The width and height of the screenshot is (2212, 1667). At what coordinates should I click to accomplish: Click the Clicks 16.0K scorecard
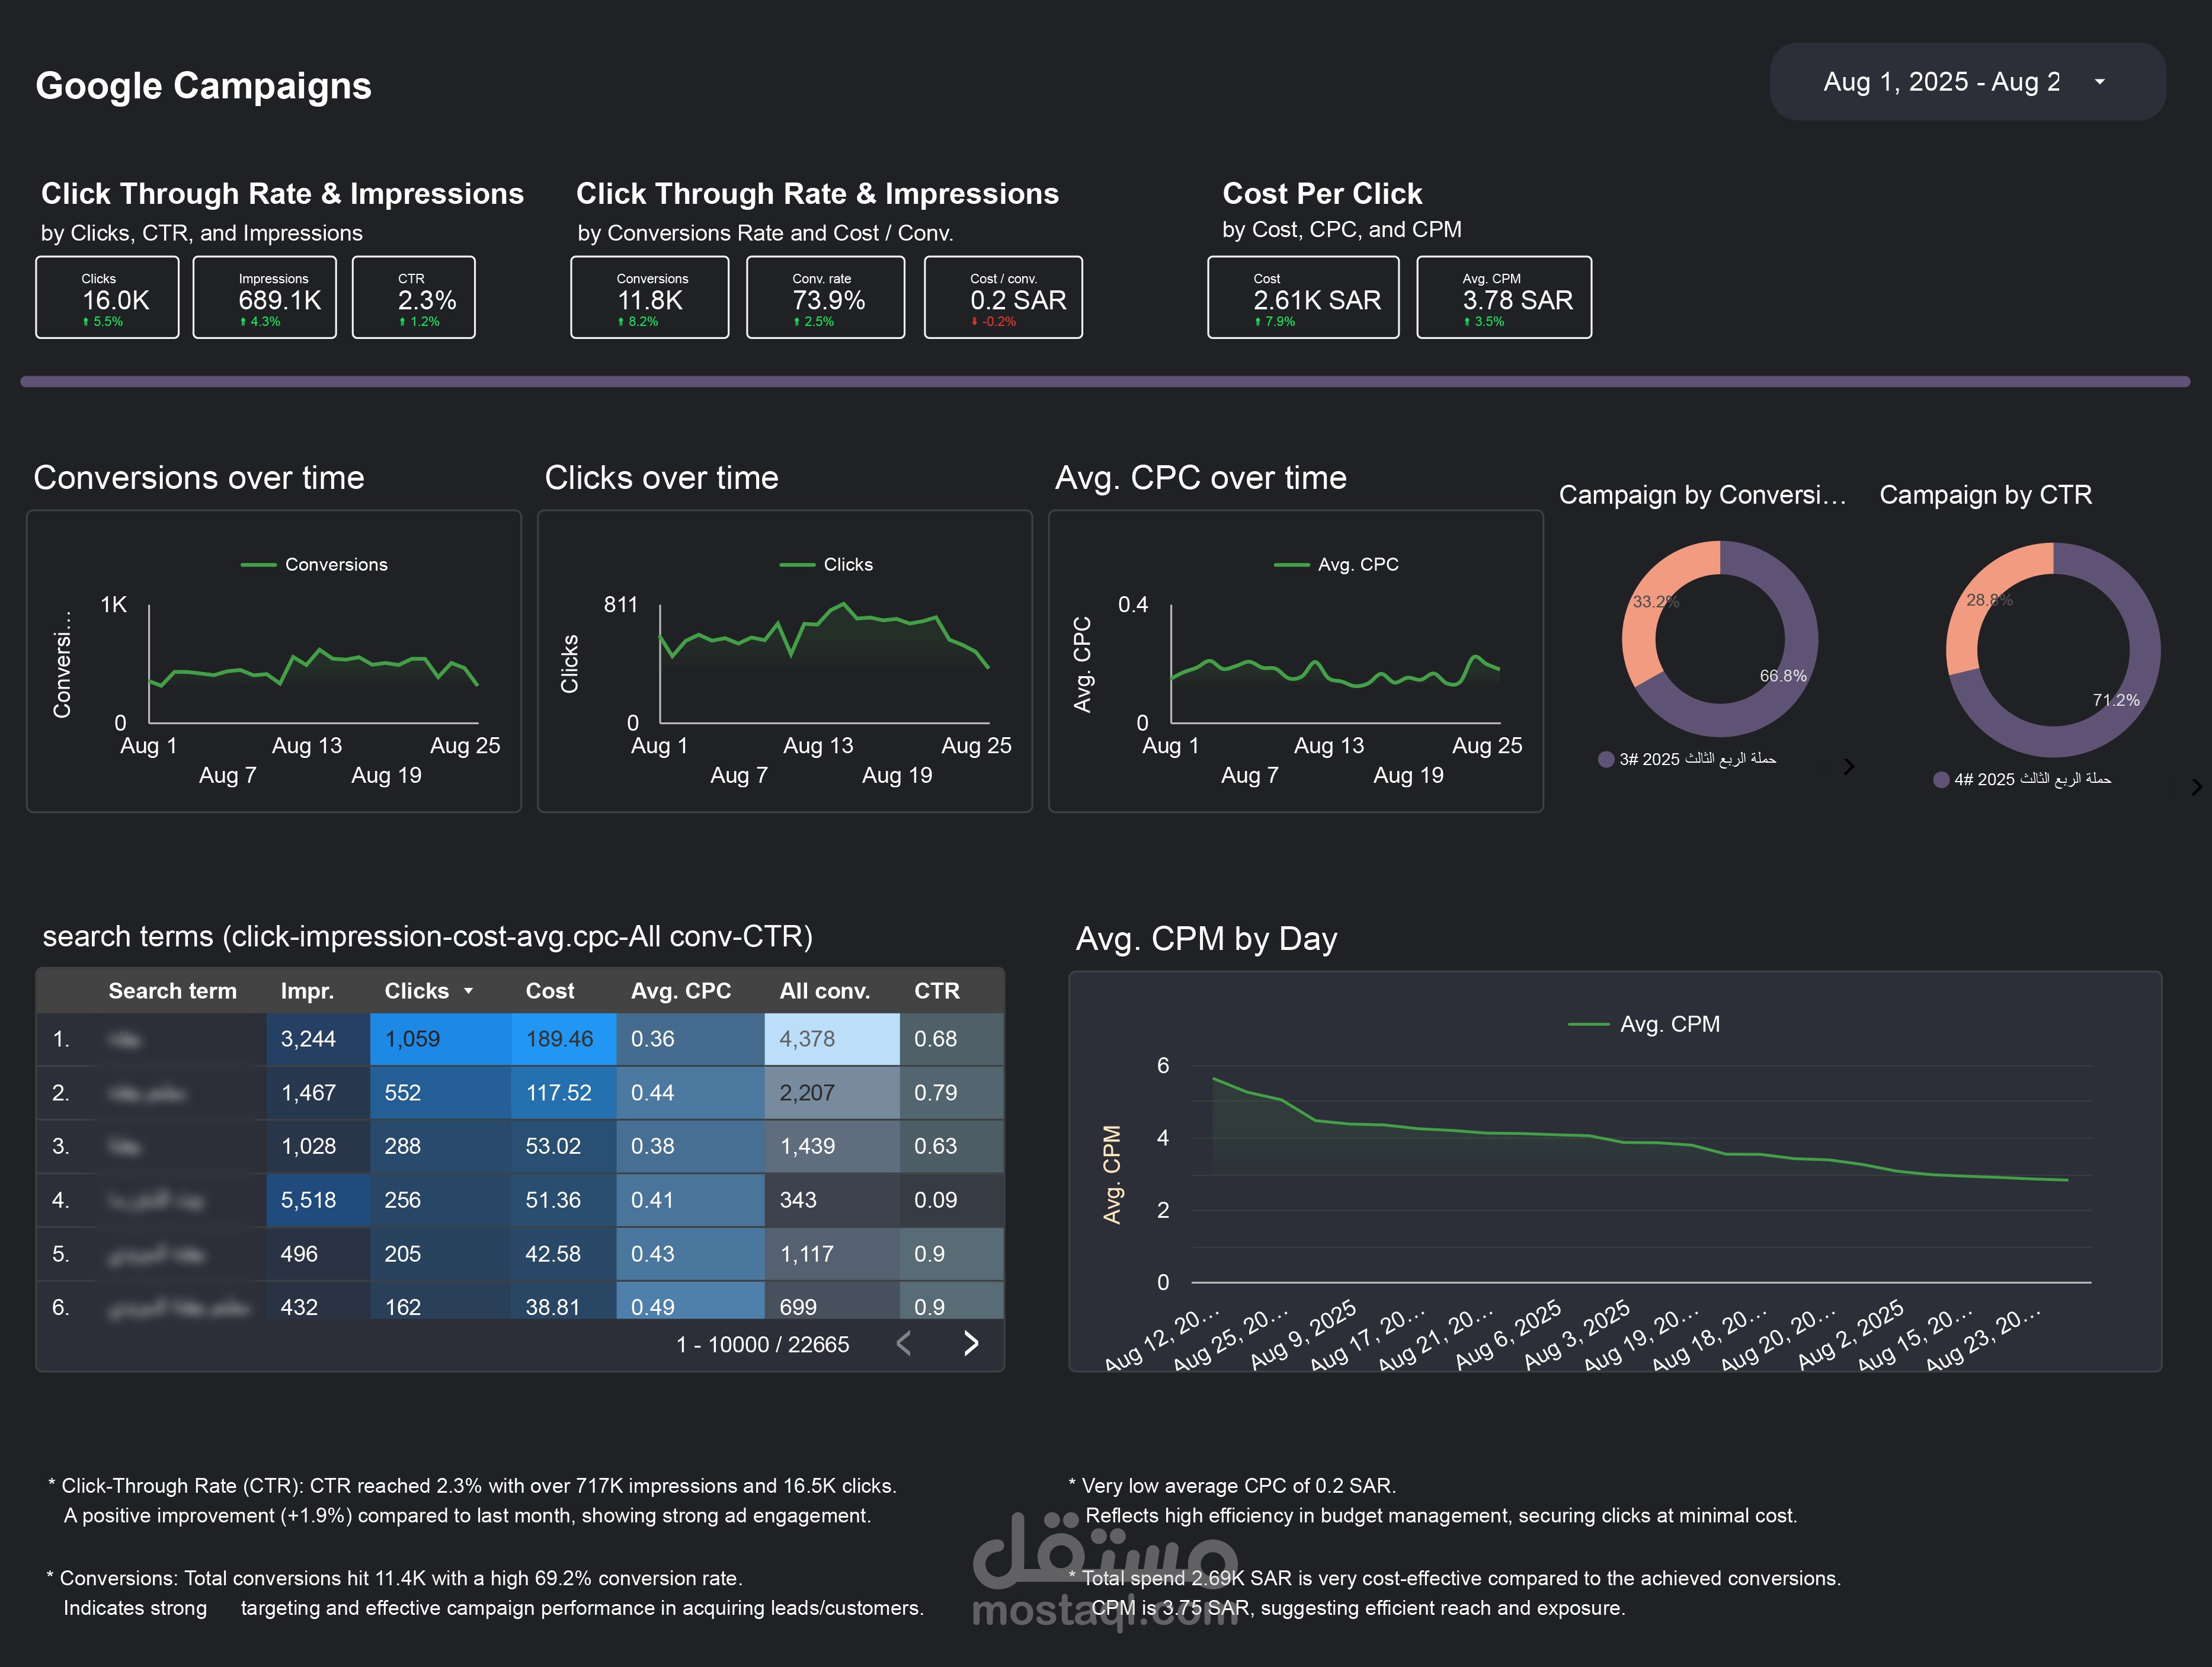pyautogui.click(x=107, y=297)
